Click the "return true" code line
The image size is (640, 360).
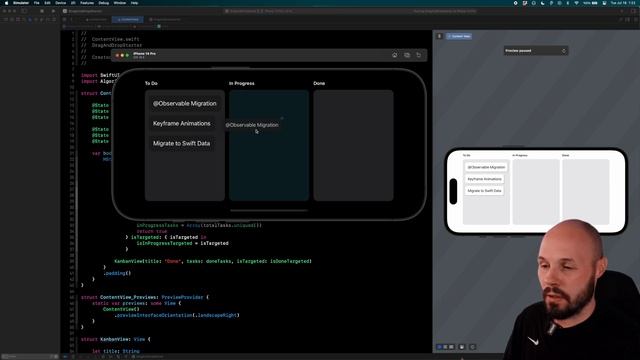pos(152,231)
